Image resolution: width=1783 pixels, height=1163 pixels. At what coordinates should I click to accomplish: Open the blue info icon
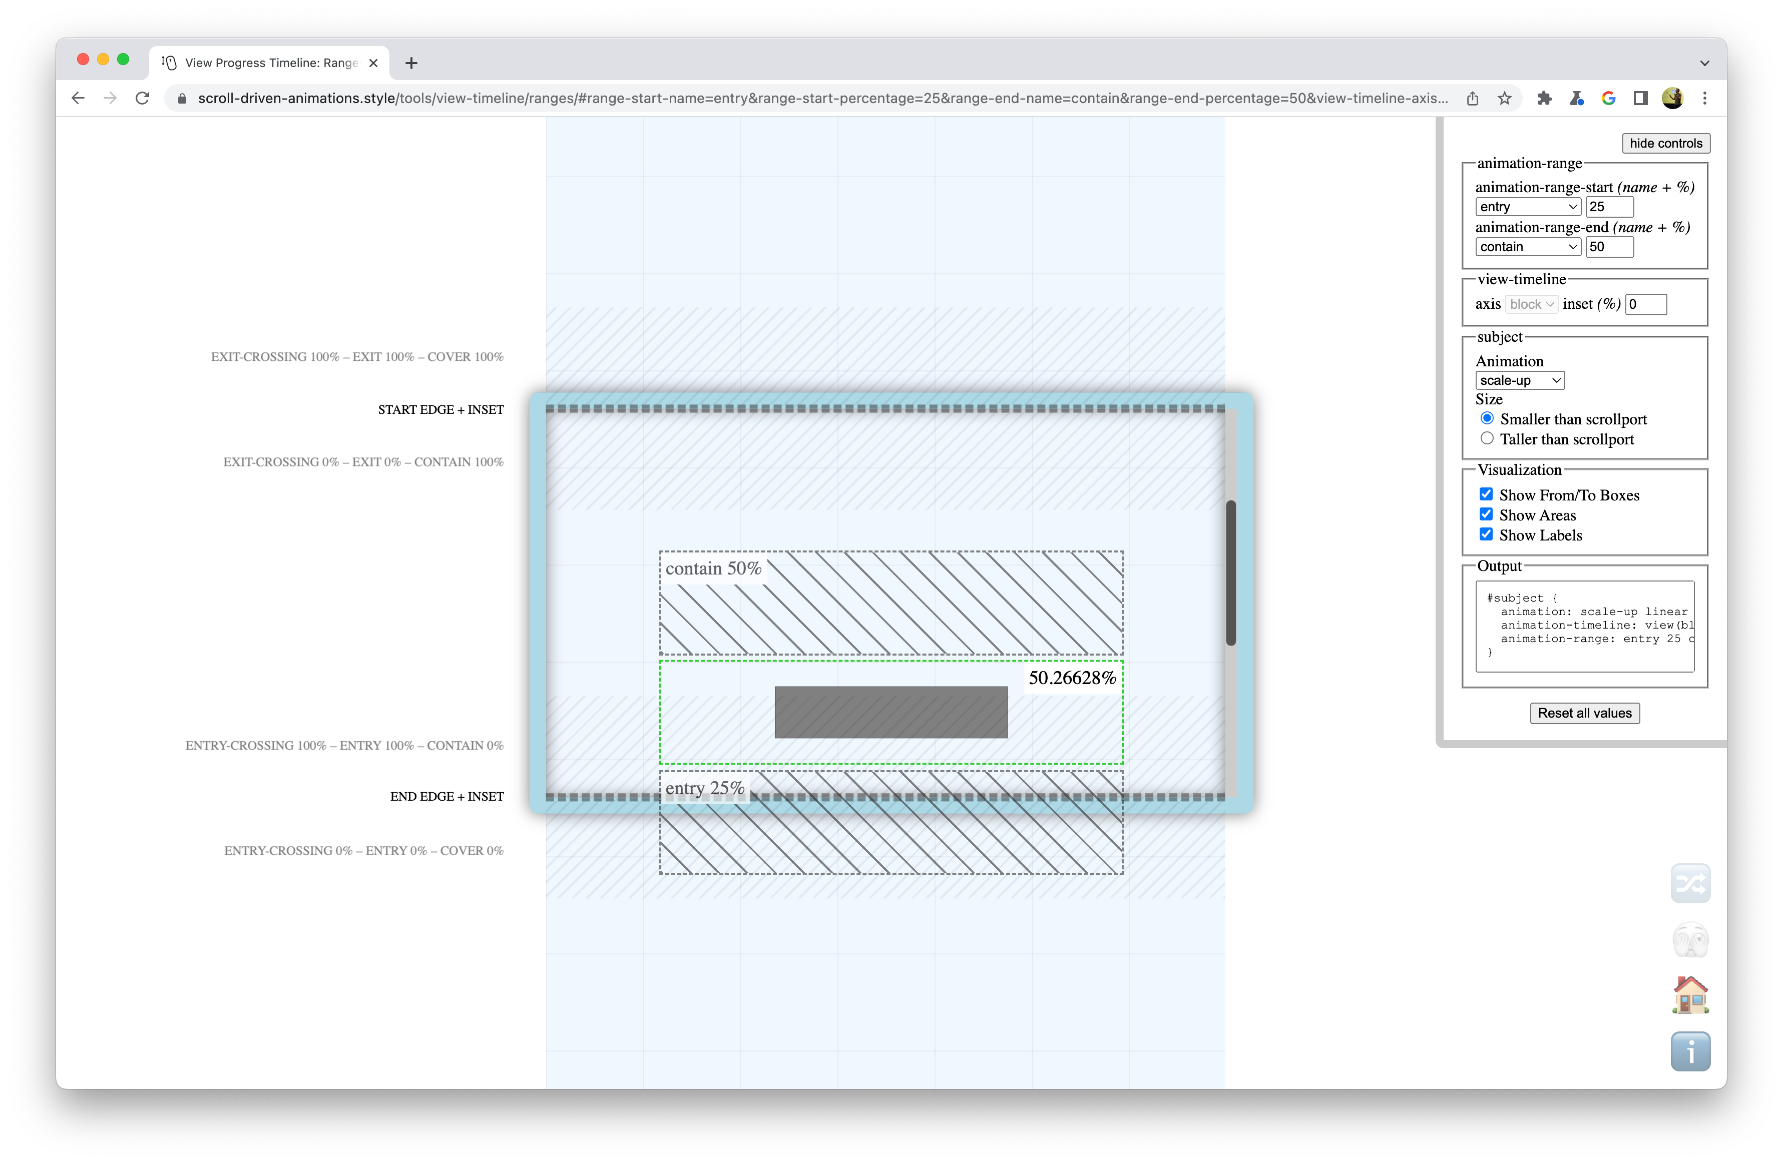[1690, 1051]
